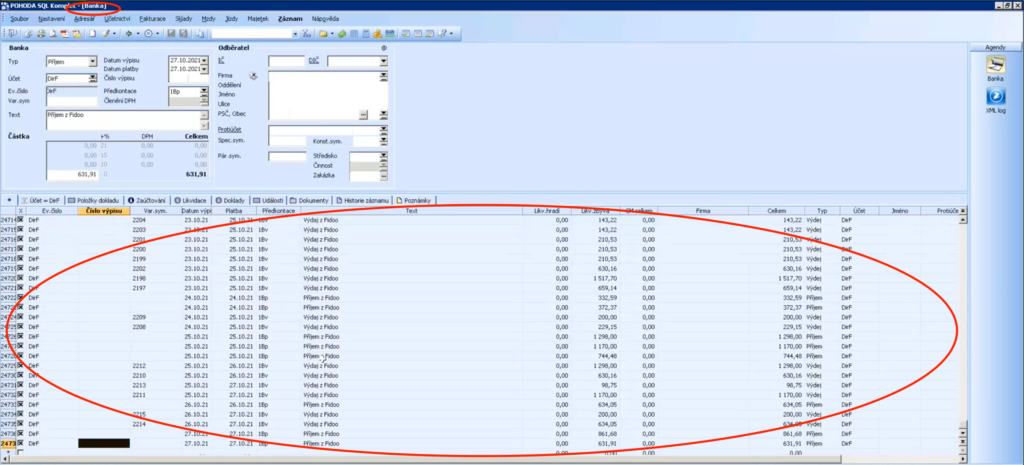Open the Typ dropdown showing Příjem
Screen dimensions: 1024x465
point(92,61)
